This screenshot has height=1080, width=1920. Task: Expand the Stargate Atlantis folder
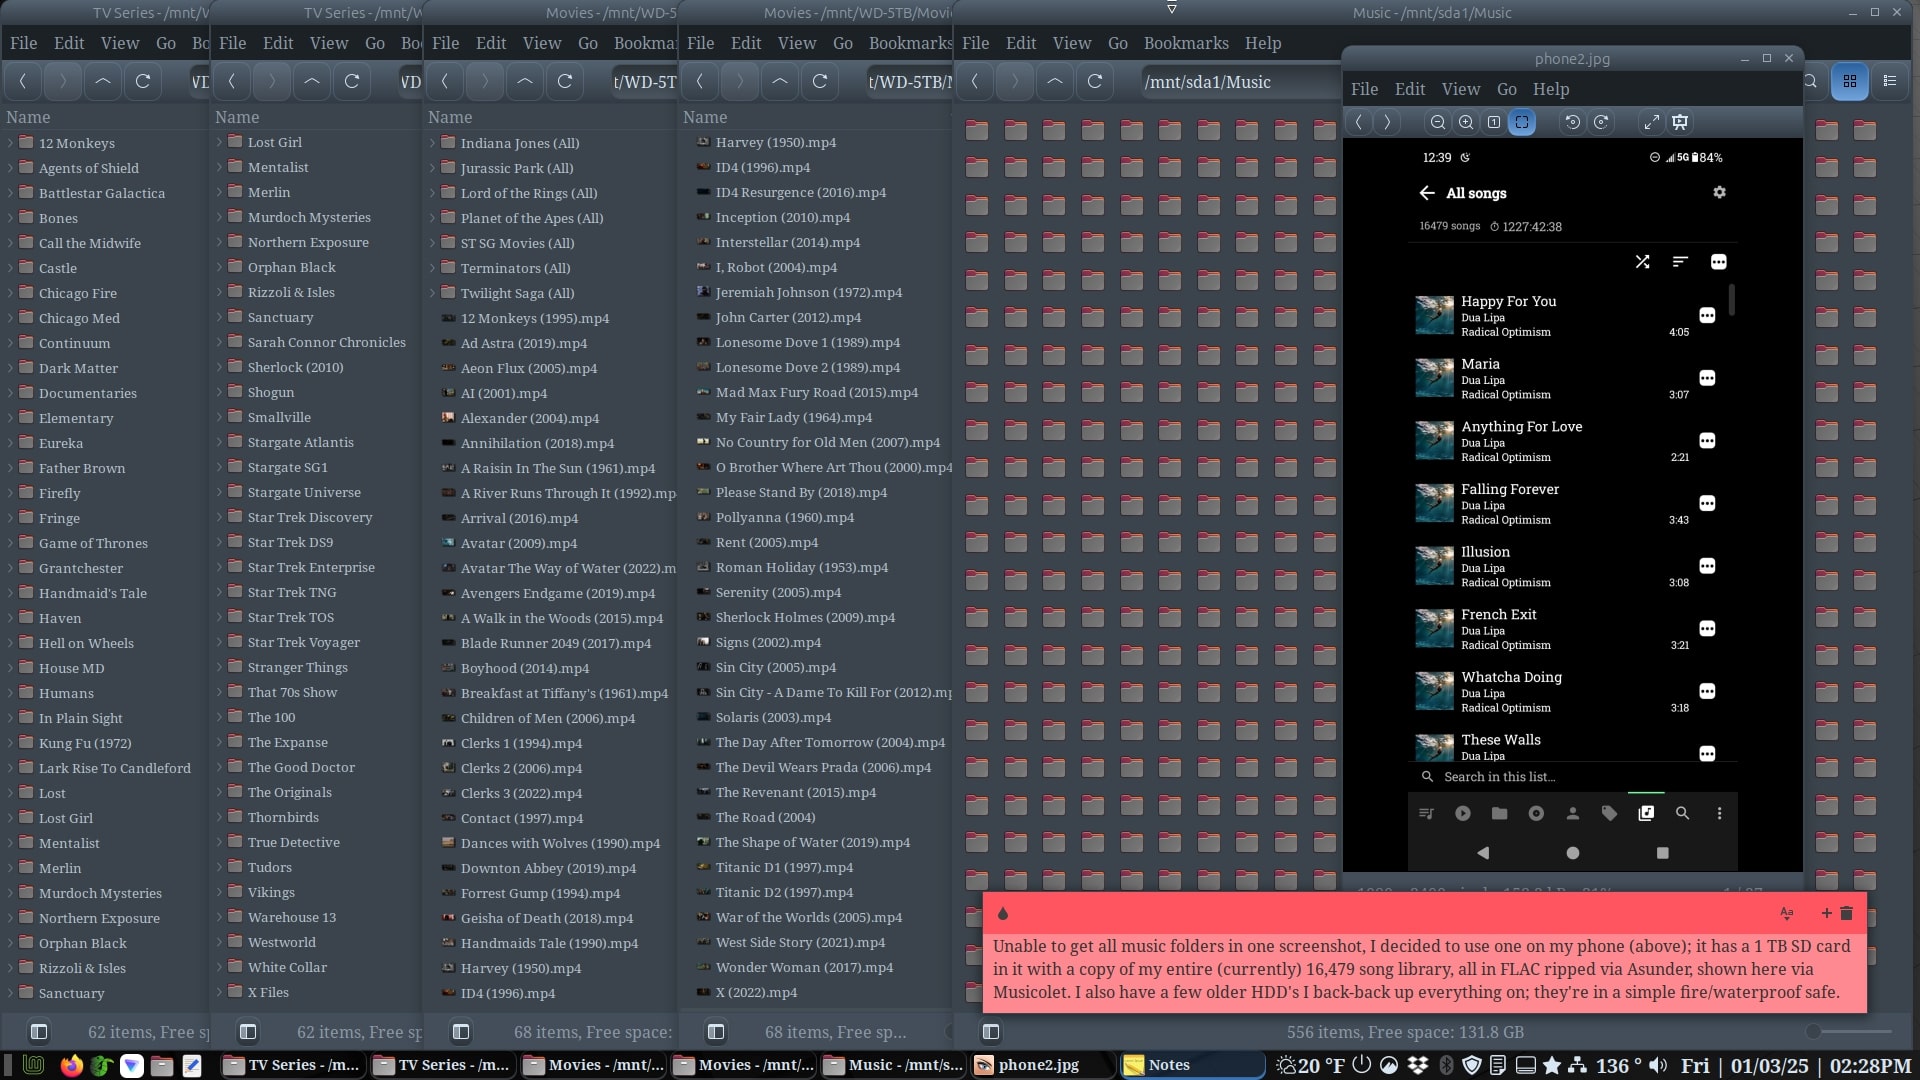click(219, 442)
